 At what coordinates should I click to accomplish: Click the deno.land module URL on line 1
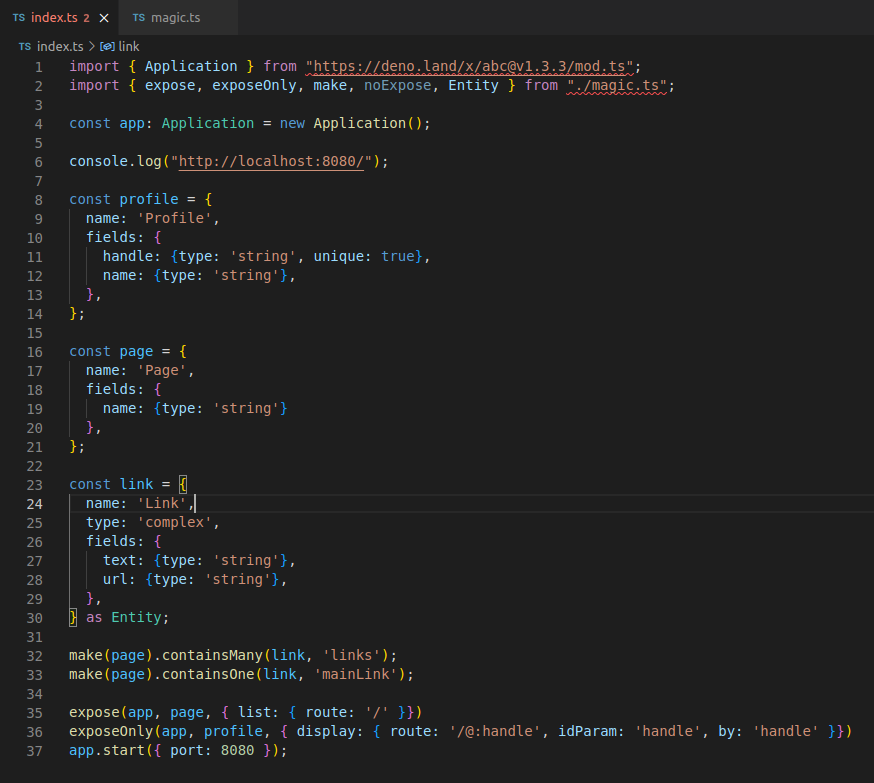pyautogui.click(x=470, y=66)
